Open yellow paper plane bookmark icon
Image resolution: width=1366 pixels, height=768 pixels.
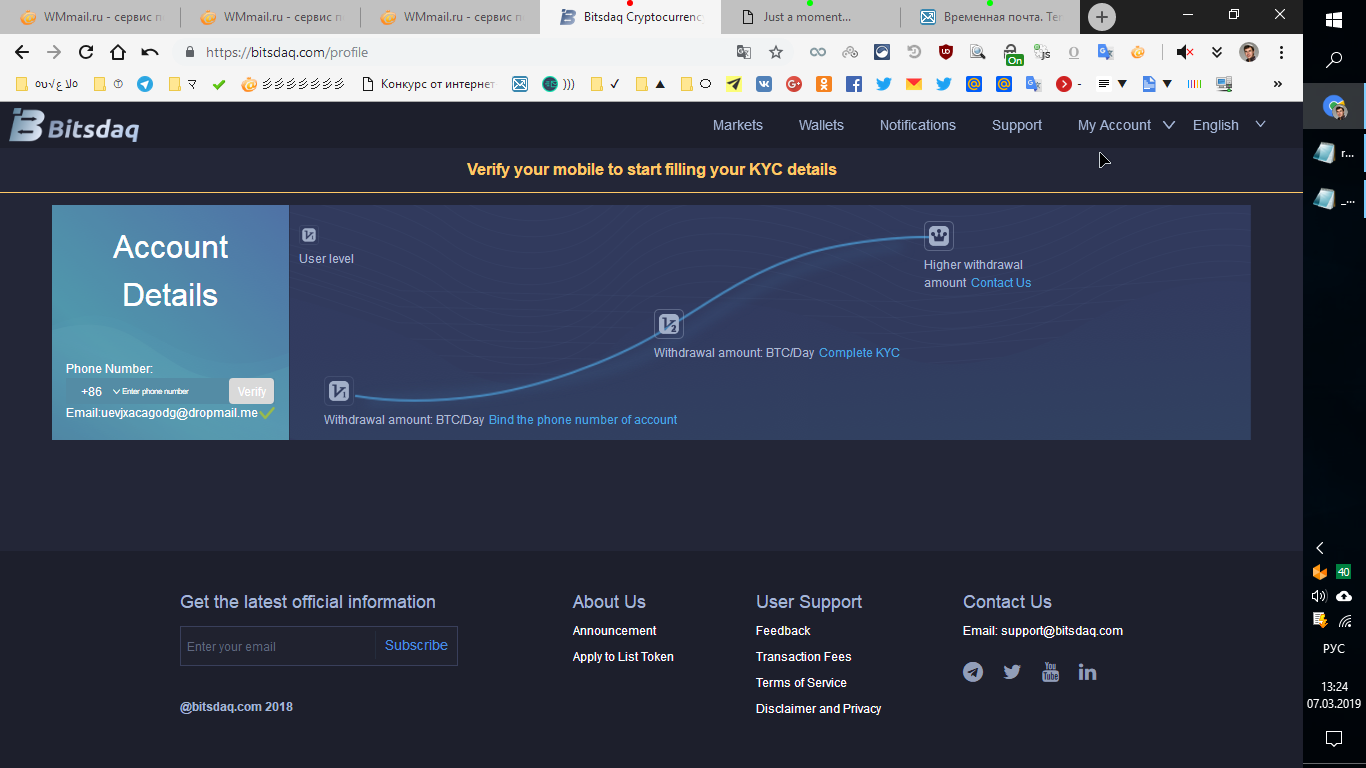(x=734, y=84)
